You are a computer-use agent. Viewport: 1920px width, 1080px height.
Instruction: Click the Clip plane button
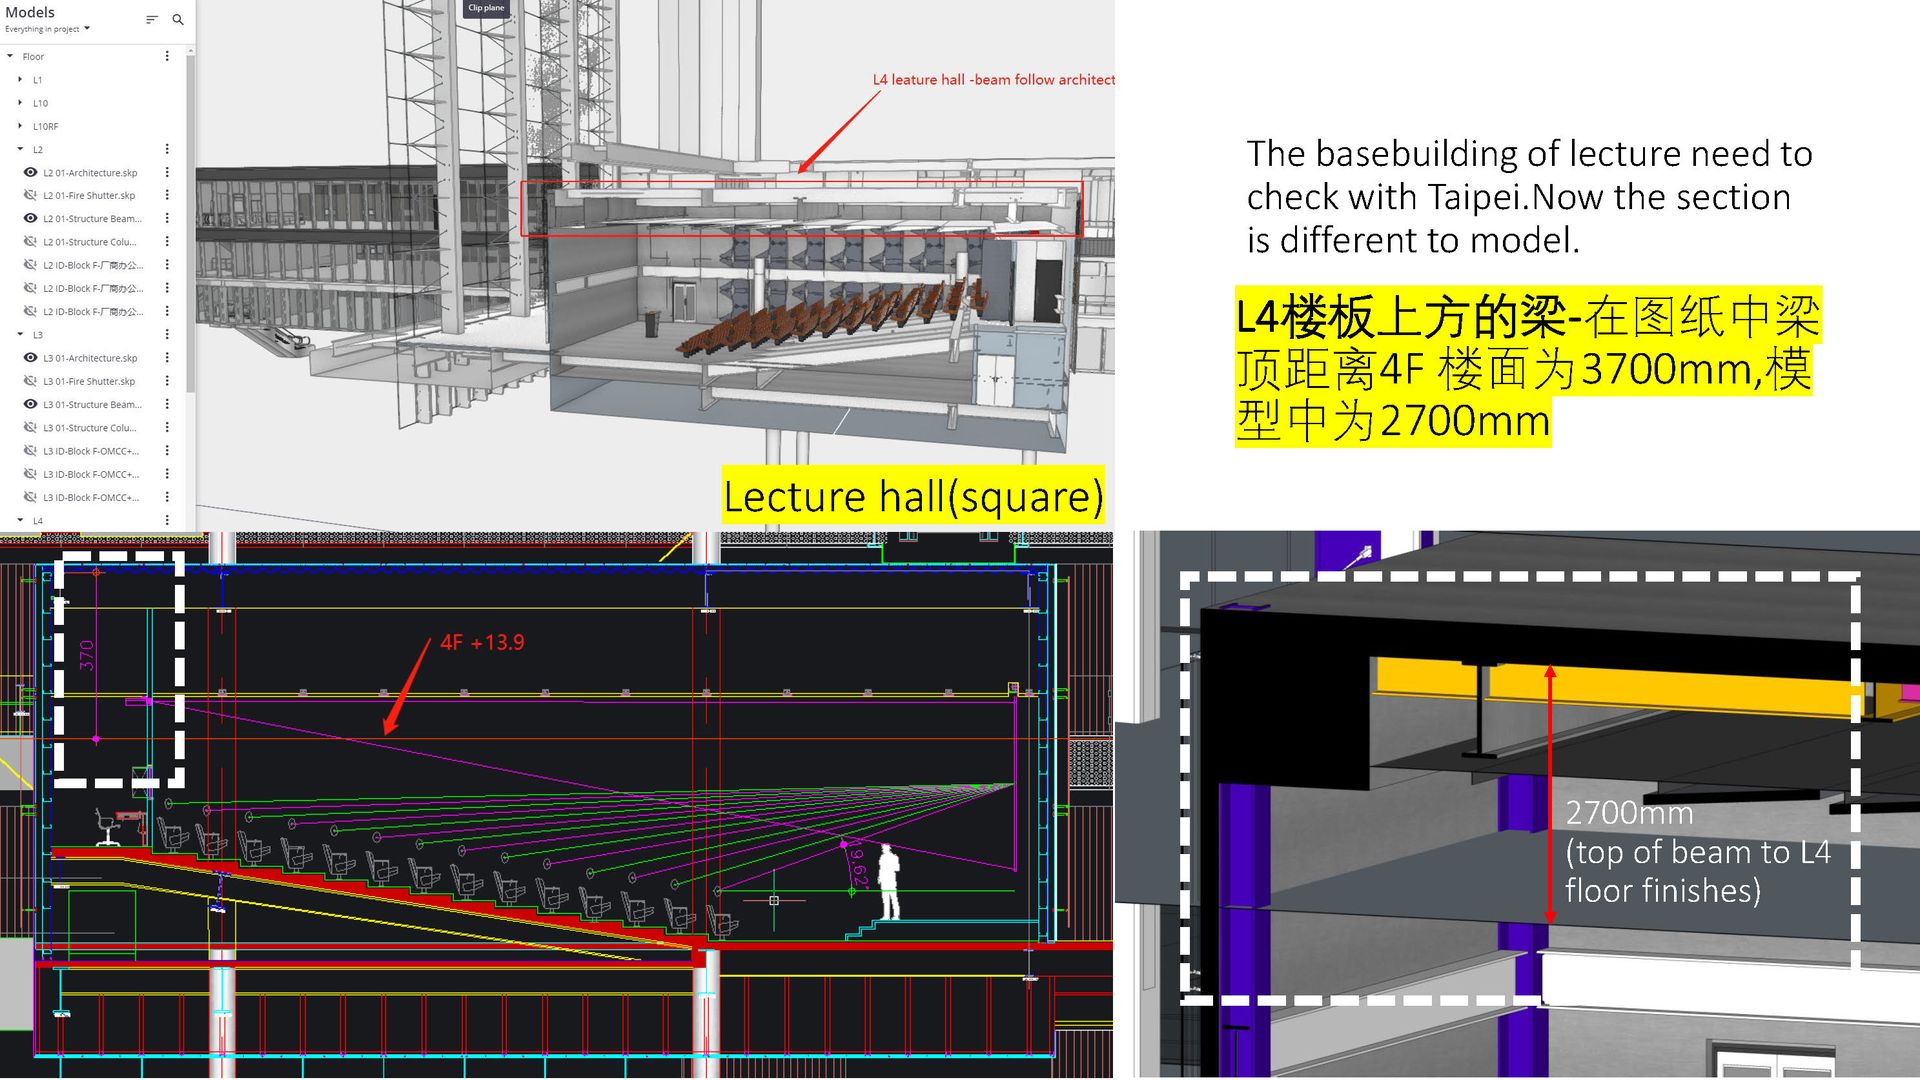pyautogui.click(x=487, y=8)
